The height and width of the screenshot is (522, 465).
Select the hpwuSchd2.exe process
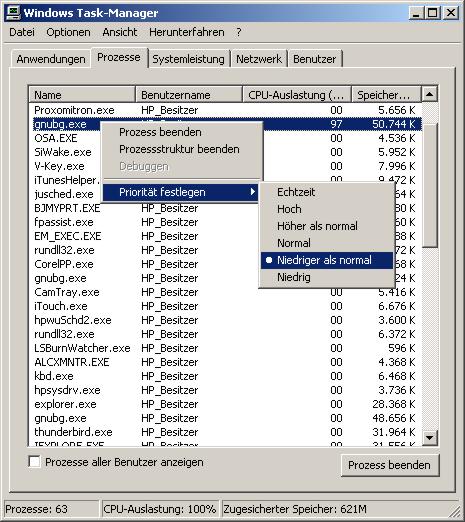click(73, 320)
